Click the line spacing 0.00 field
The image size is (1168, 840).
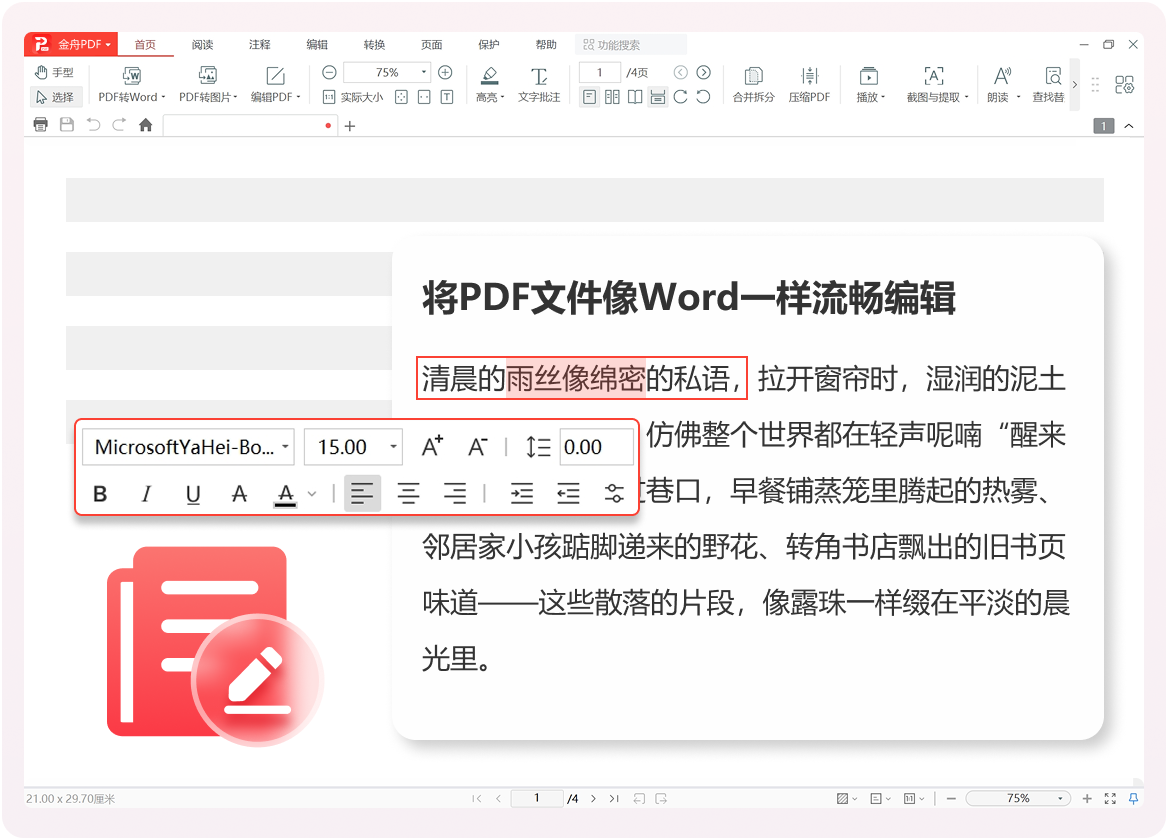click(x=597, y=447)
